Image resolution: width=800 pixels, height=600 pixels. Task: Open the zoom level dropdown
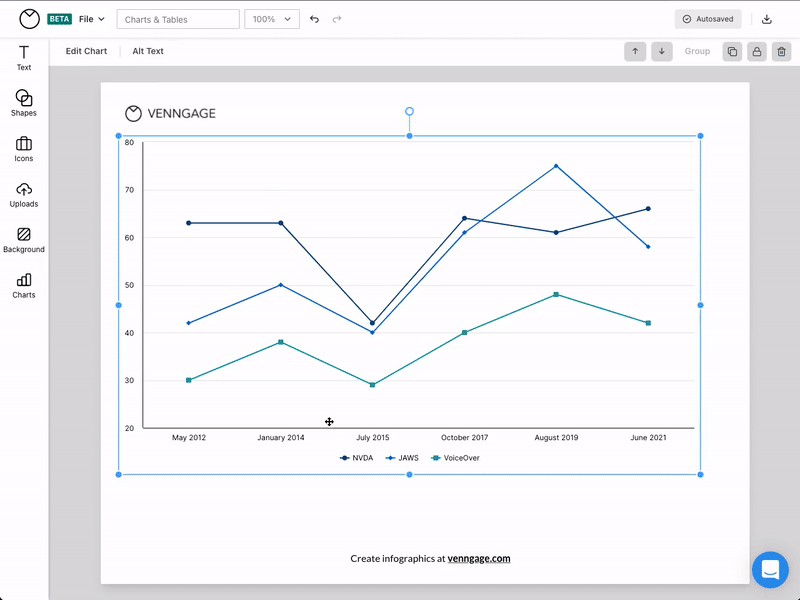(271, 18)
